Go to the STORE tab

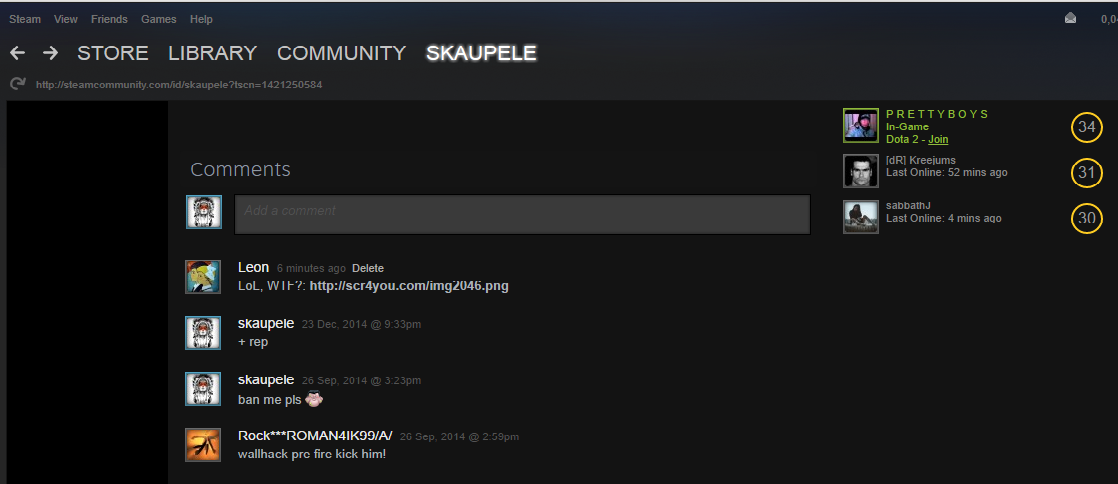[113, 53]
